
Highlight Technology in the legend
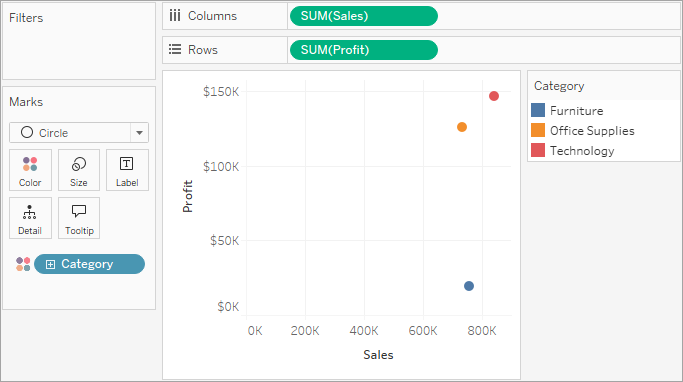582,151
